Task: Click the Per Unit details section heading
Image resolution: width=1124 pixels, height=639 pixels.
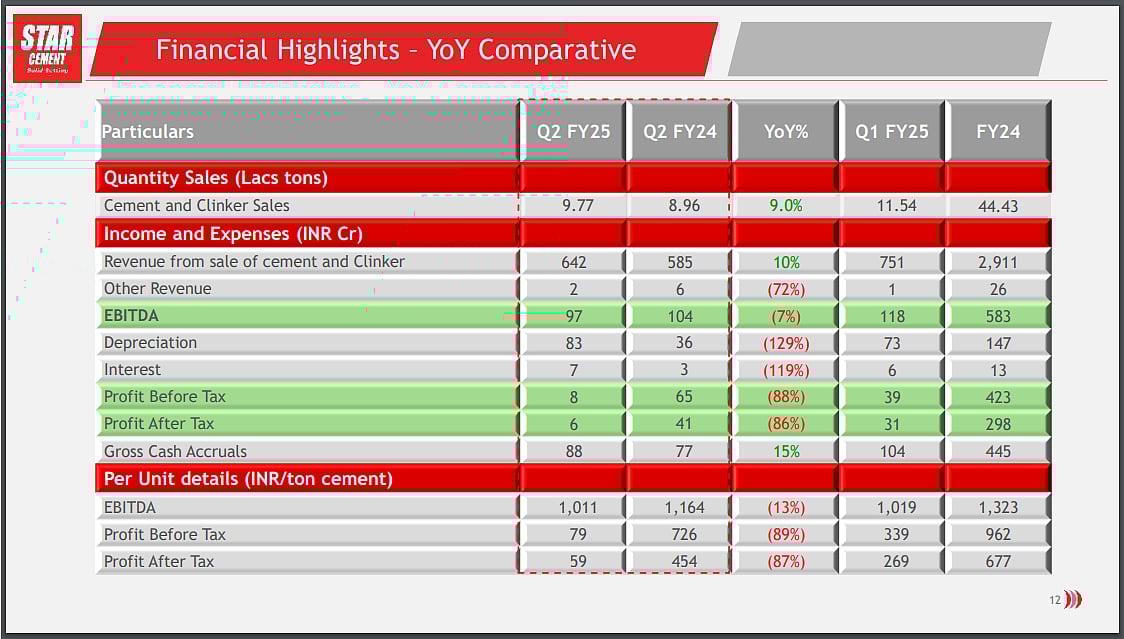Action: click(x=248, y=478)
